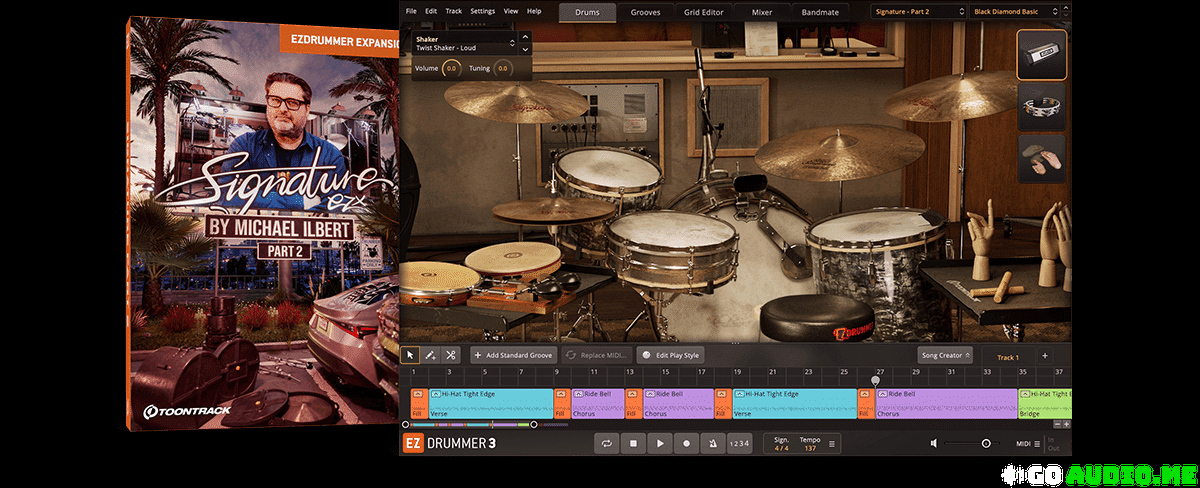This screenshot has width=1200, height=488.
Task: Click the record button
Action: pyautogui.click(x=686, y=443)
